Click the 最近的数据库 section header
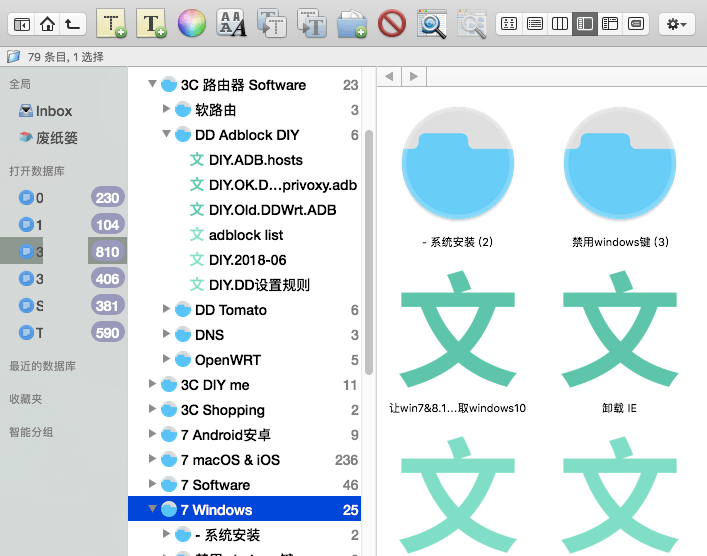Image resolution: width=707 pixels, height=556 pixels. pos(42,366)
